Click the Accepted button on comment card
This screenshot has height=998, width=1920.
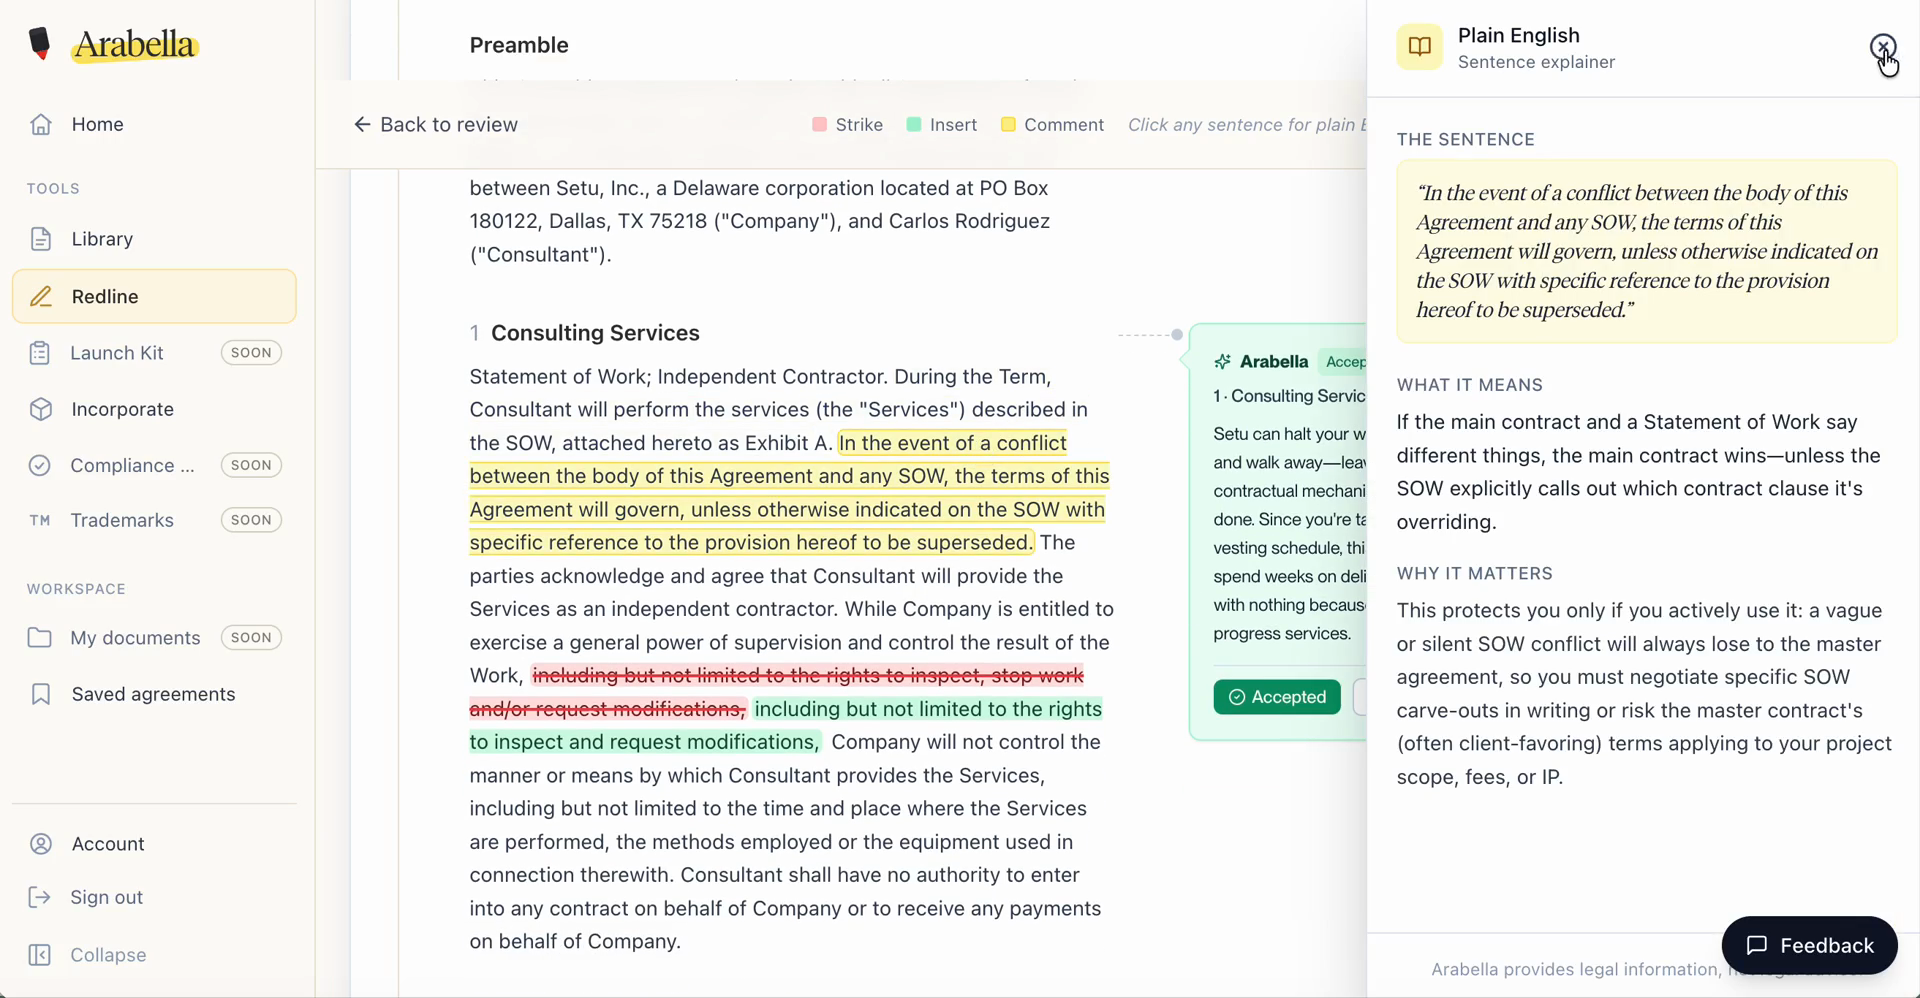[x=1277, y=697]
